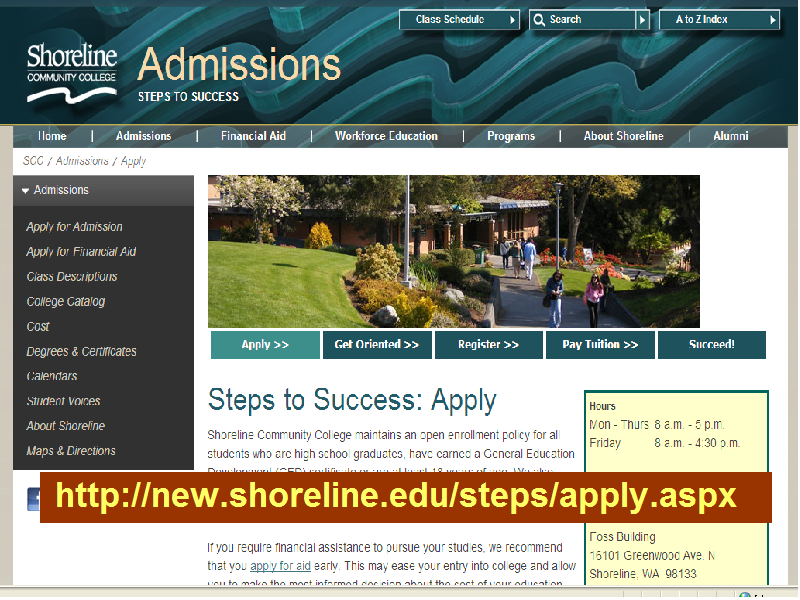Open Student Voices in the sidebar

[63, 402]
